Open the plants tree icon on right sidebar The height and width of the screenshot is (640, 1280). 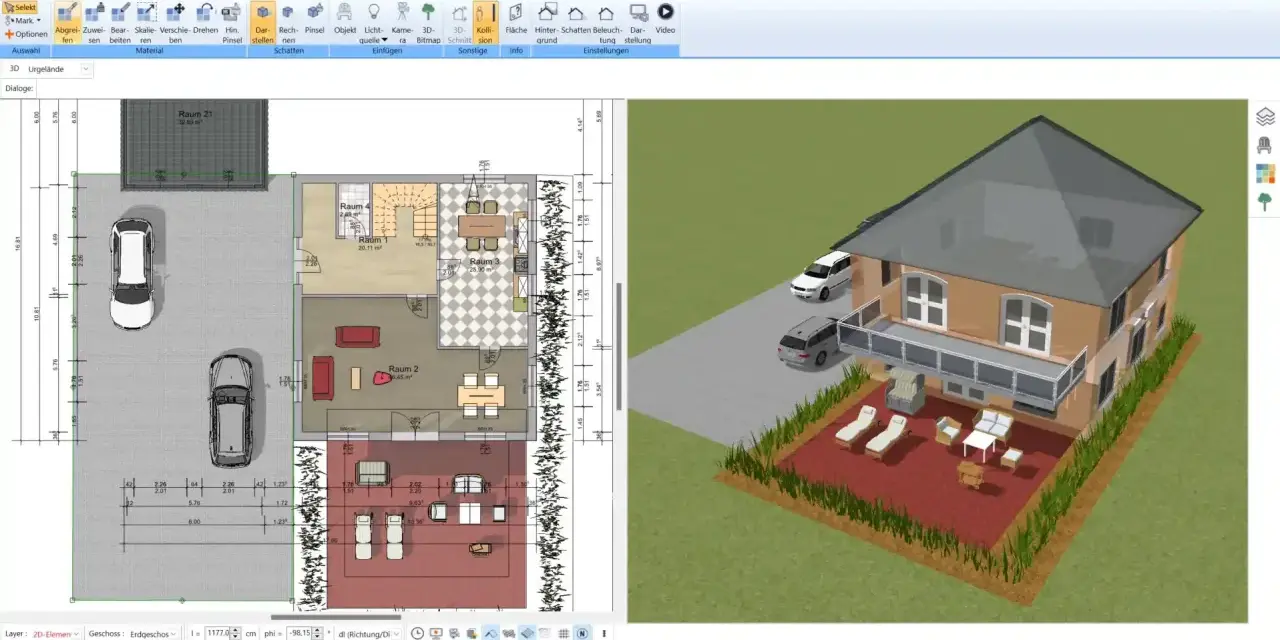(x=1265, y=203)
